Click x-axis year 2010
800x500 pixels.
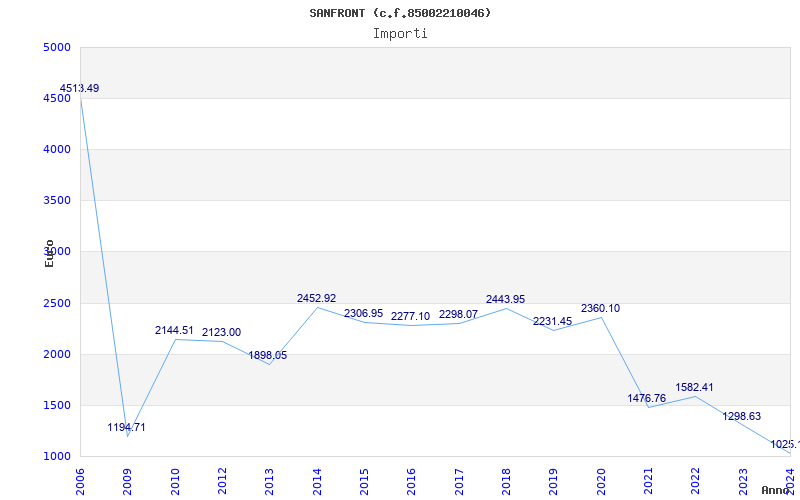175,481
